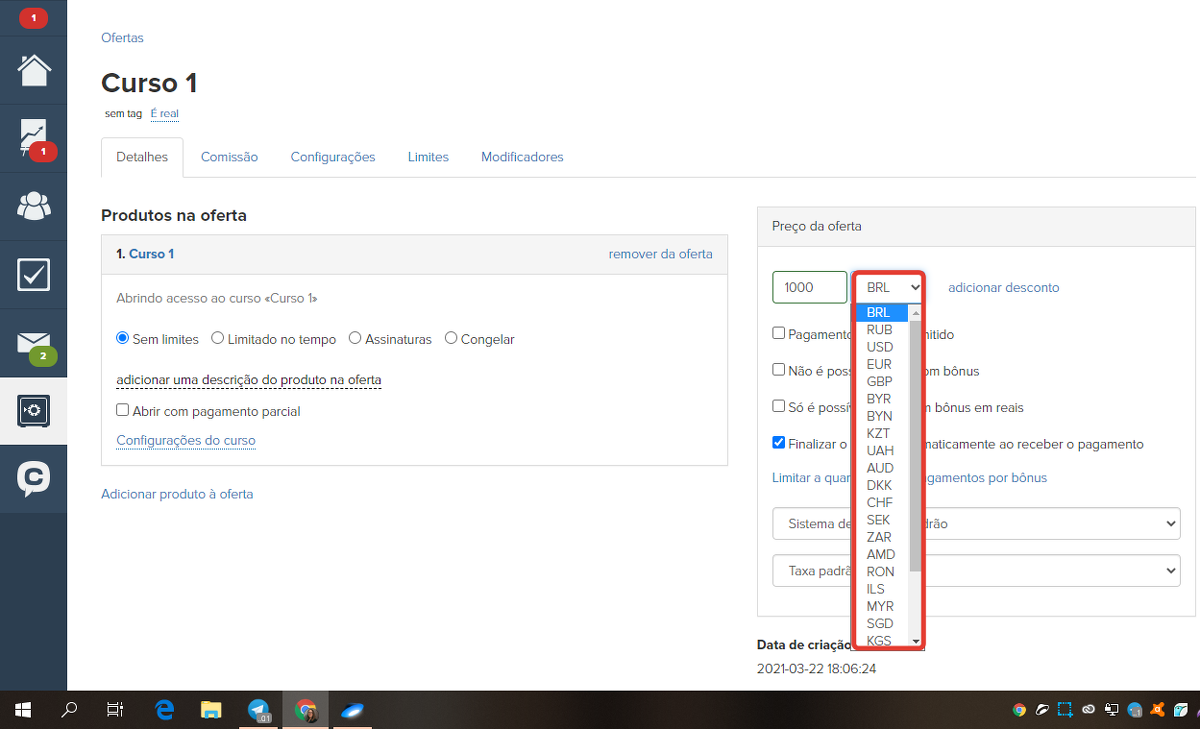
Task: Choose USD in the currency list
Action: click(880, 347)
